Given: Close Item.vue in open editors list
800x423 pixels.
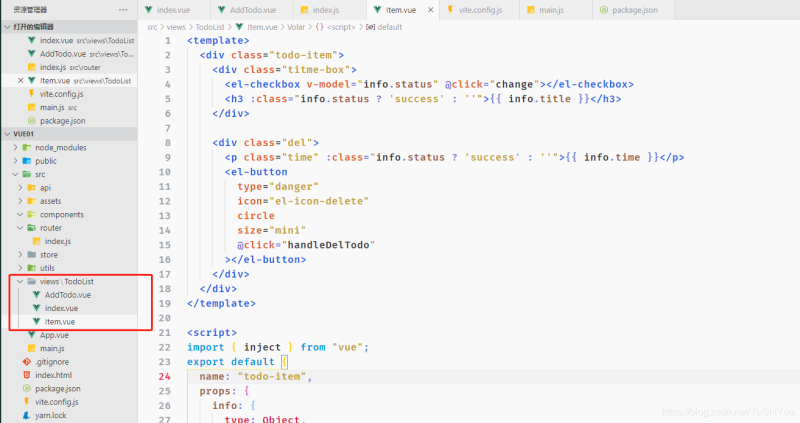Looking at the screenshot, I should point(20,80).
